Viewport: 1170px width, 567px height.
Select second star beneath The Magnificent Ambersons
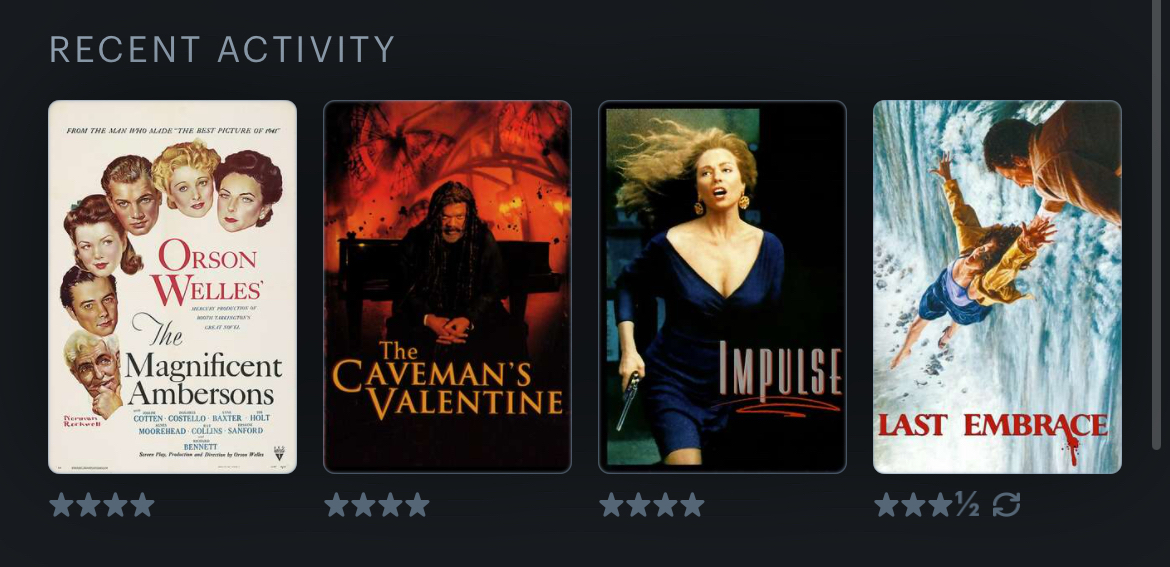[88, 504]
